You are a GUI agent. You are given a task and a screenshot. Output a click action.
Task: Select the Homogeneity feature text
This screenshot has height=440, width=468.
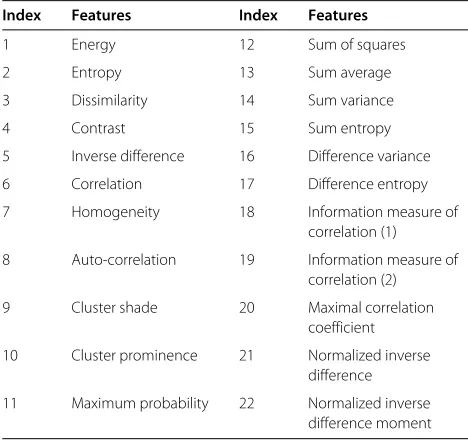point(115,213)
